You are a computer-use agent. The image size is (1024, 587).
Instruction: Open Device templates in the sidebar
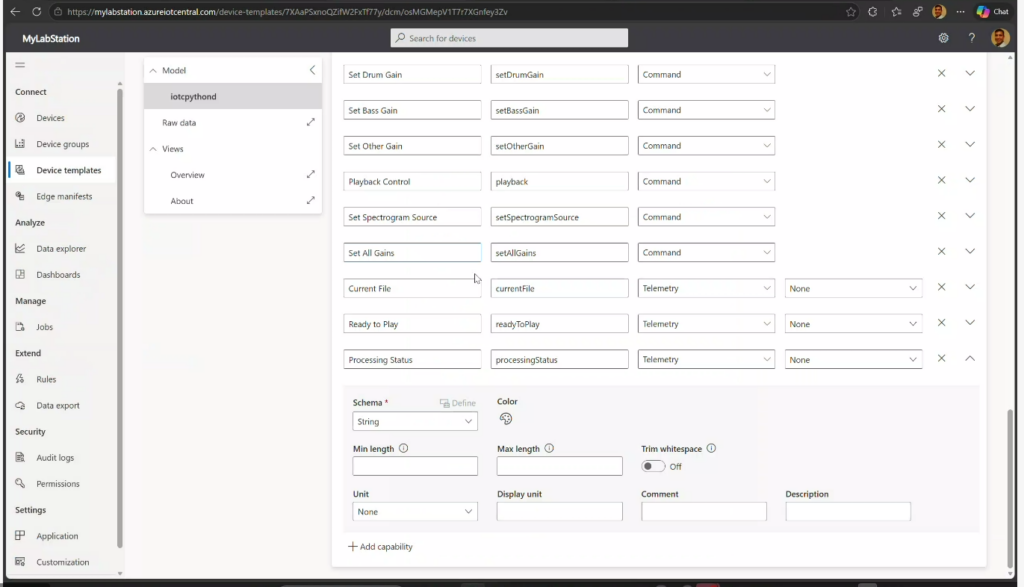[68, 170]
